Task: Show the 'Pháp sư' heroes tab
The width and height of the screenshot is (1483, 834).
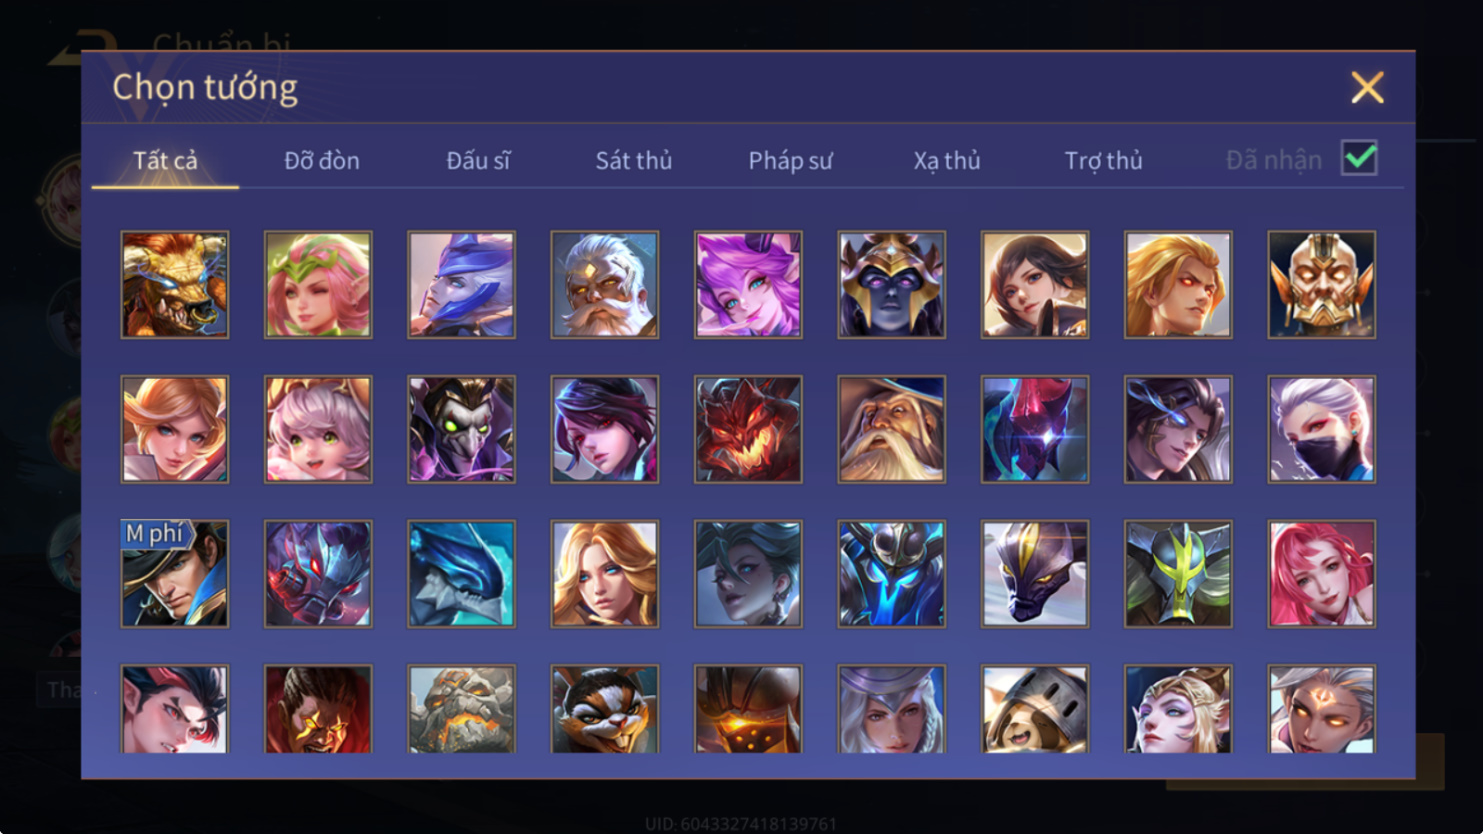Action: tap(790, 160)
